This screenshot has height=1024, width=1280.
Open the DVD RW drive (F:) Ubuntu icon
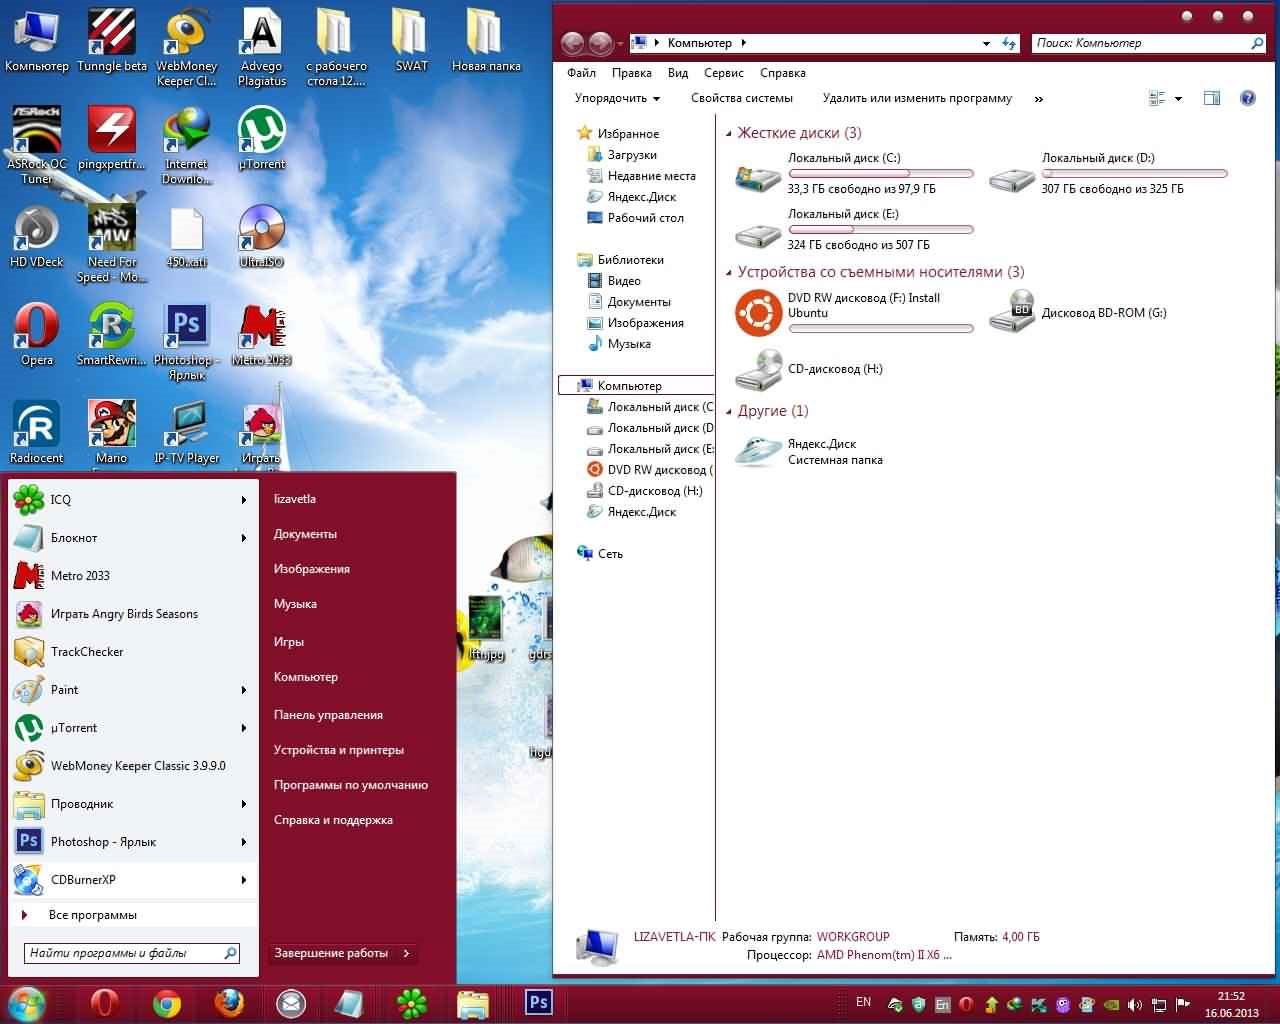coord(757,312)
